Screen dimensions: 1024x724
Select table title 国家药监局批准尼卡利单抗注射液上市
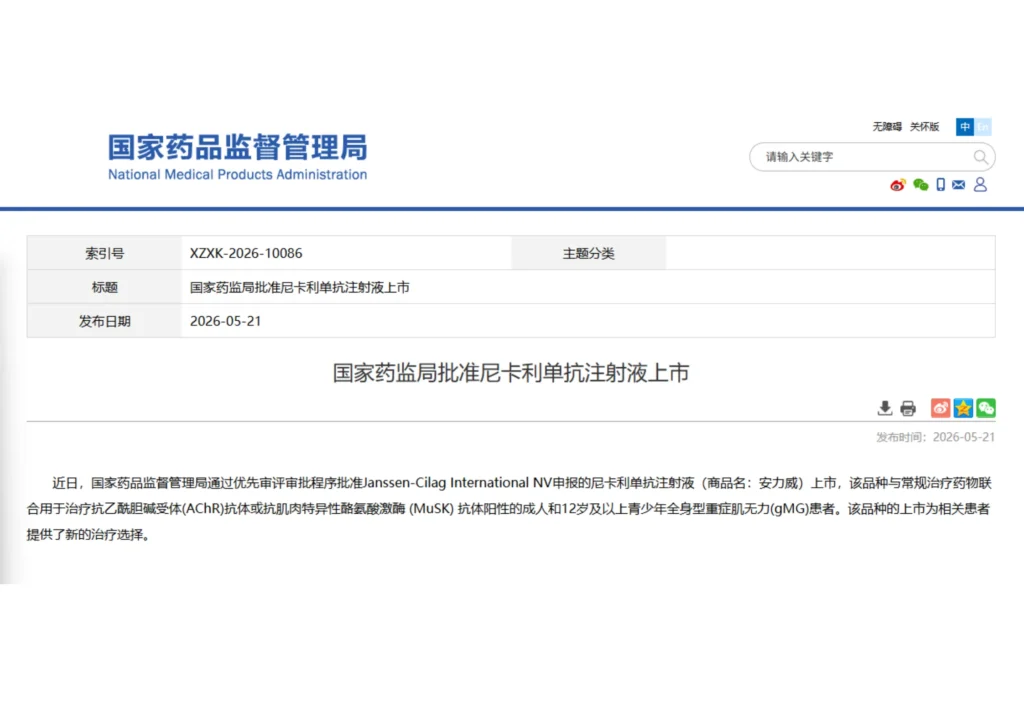tap(300, 287)
